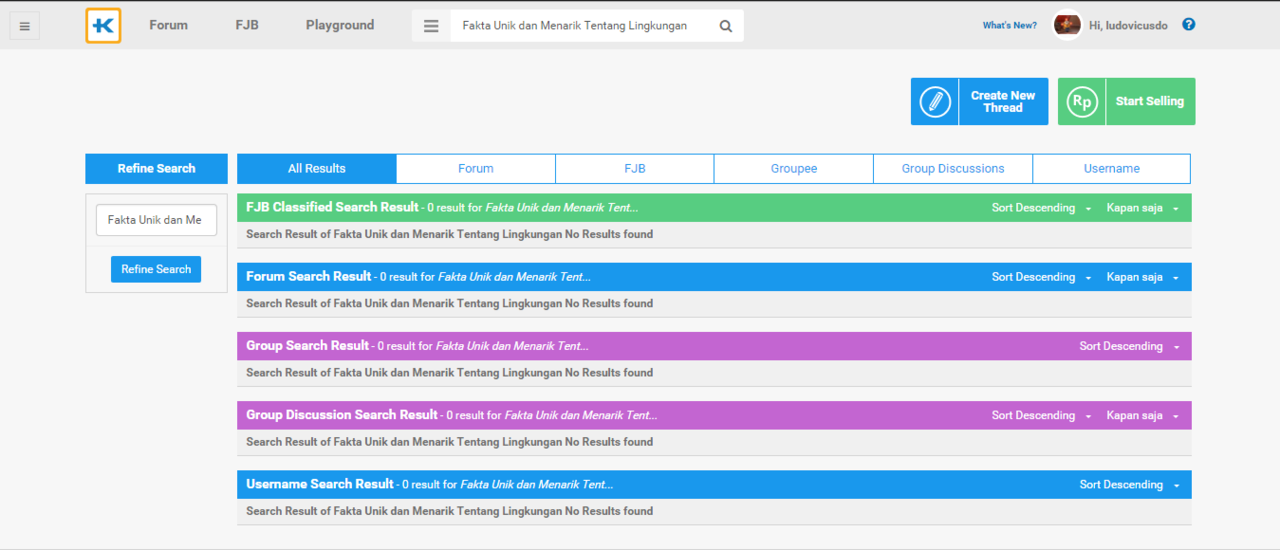Click Start Selling button

1127,102
